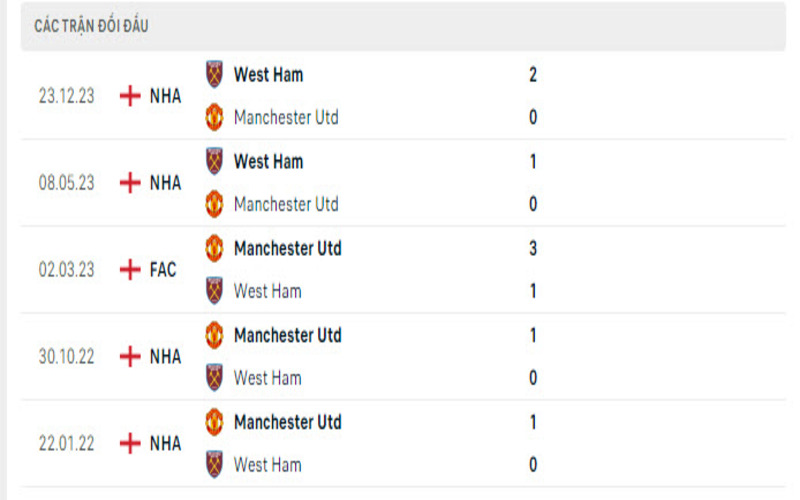
Task: Select England flag next to FAC label
Action: [x=129, y=270]
